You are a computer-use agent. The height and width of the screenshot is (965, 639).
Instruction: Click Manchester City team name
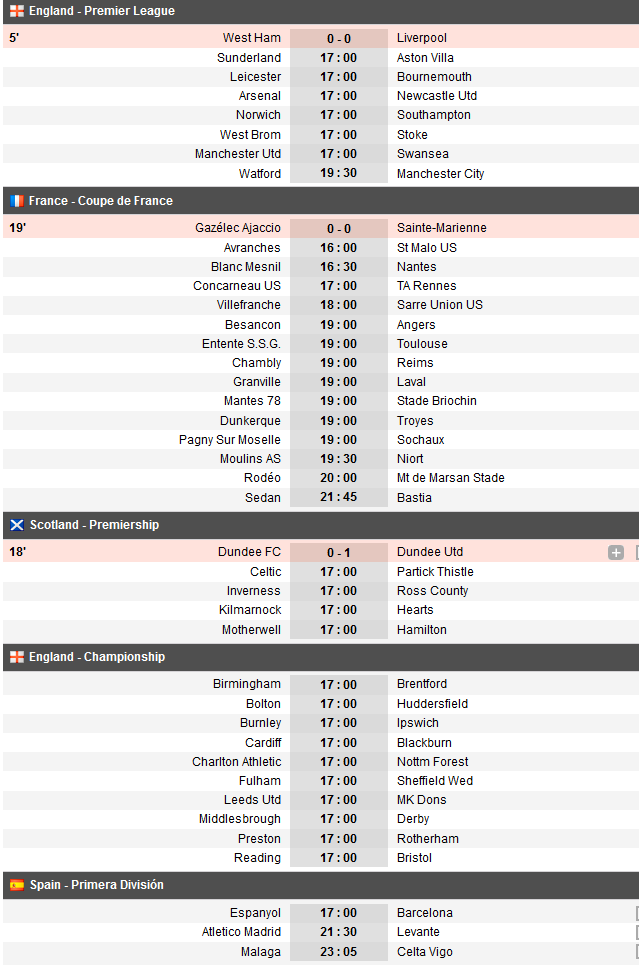coord(440,174)
